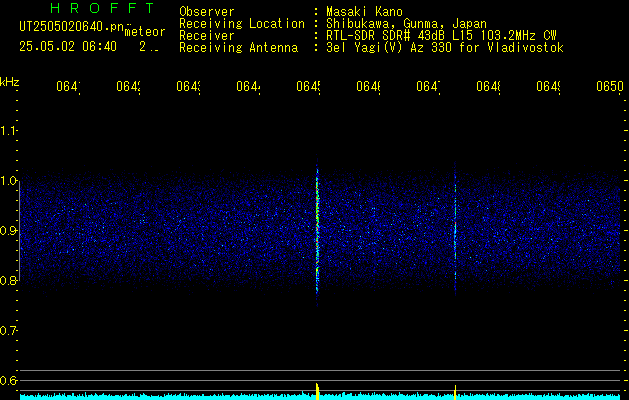This screenshot has height=400, width=629.
Task: Click the kHz axis unit label
Action: (10, 82)
